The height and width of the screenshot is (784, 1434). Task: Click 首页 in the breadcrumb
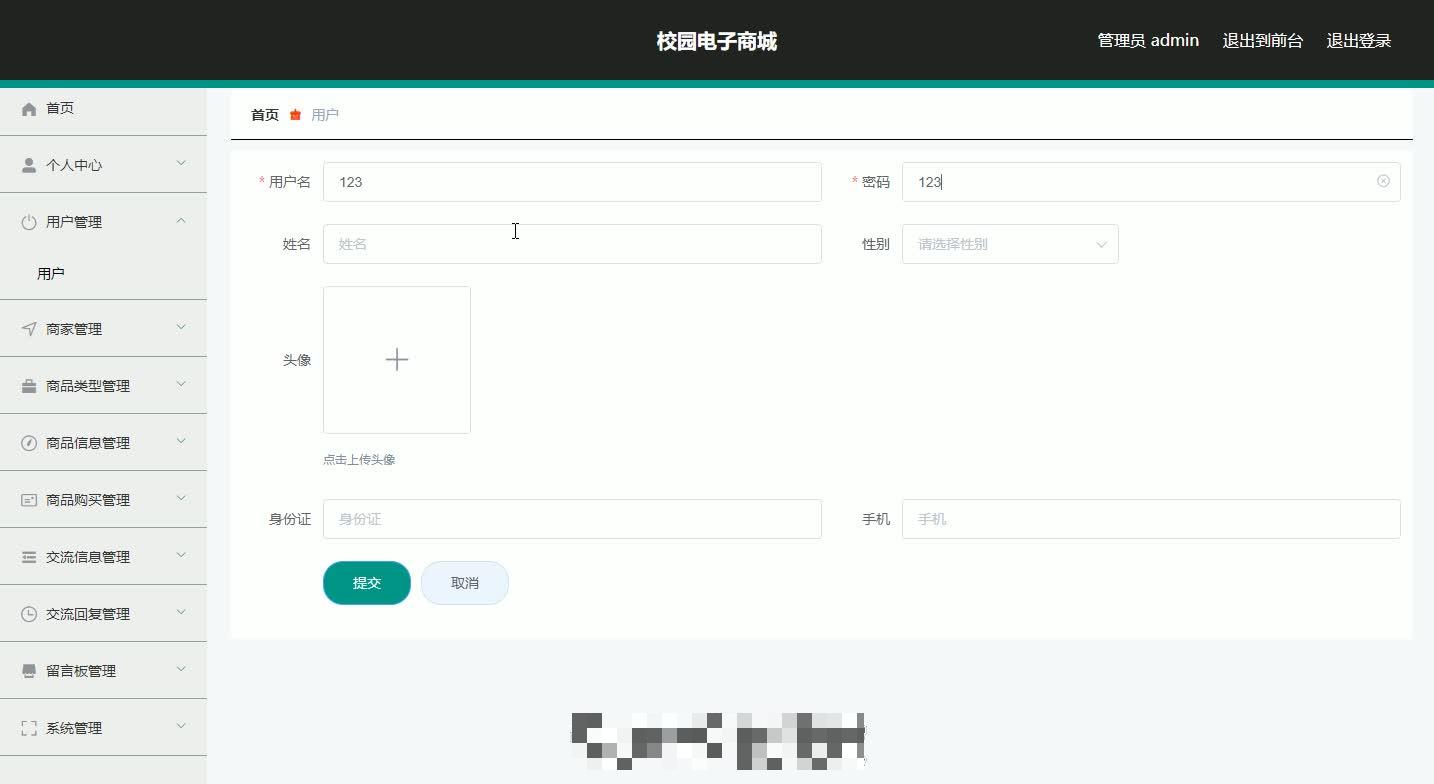coord(265,115)
